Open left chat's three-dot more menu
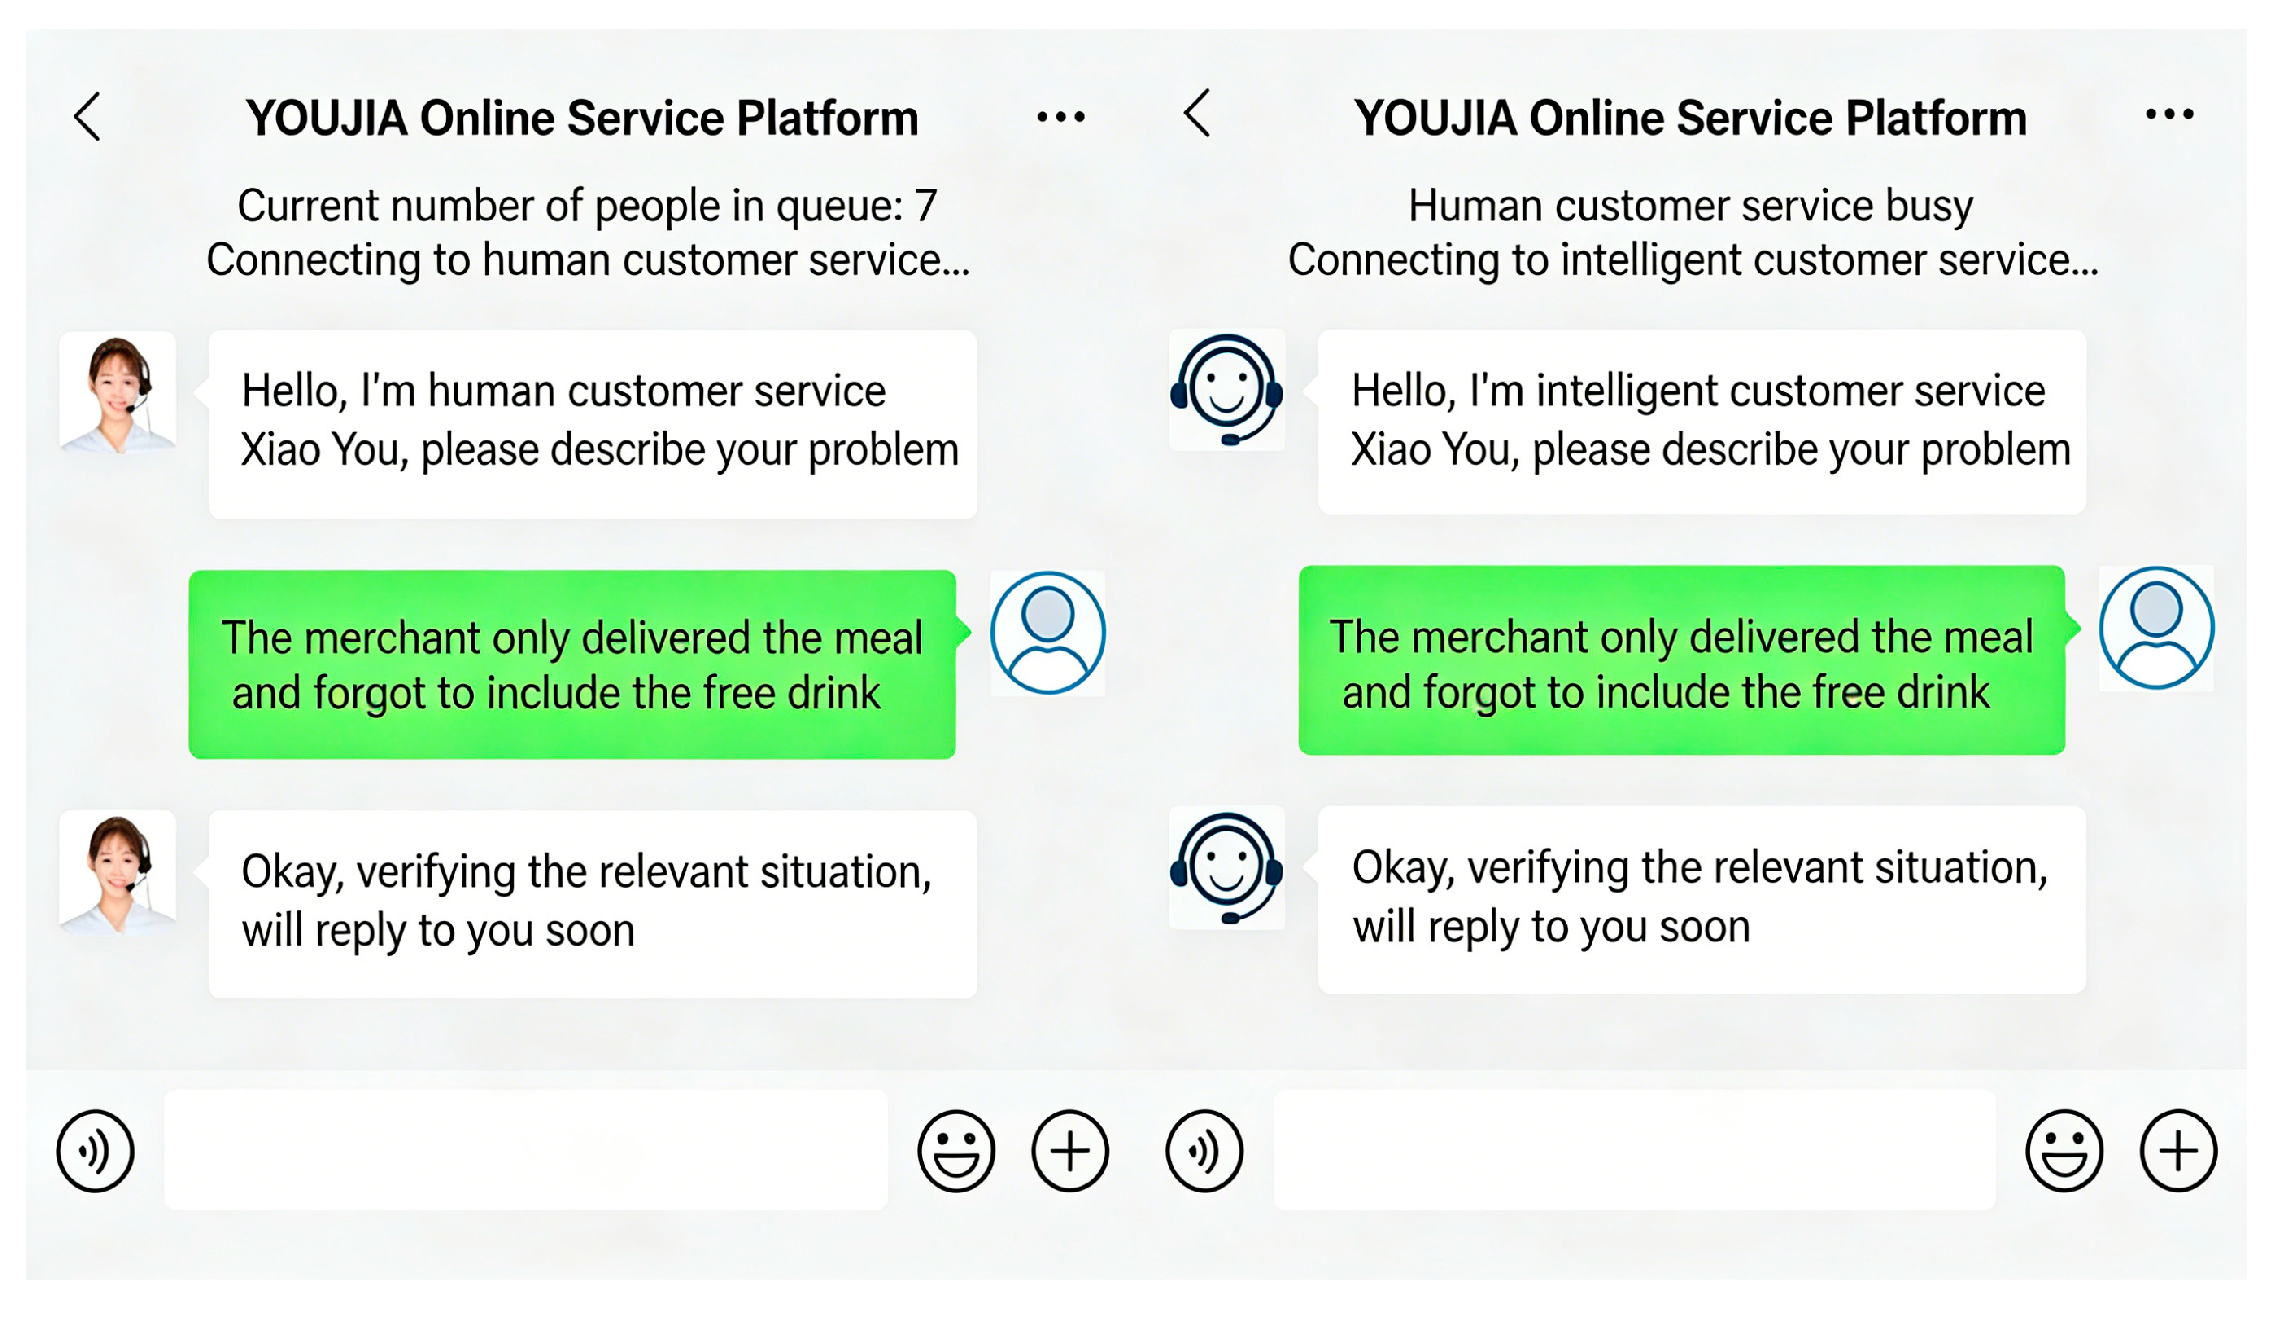 pos(1060,117)
